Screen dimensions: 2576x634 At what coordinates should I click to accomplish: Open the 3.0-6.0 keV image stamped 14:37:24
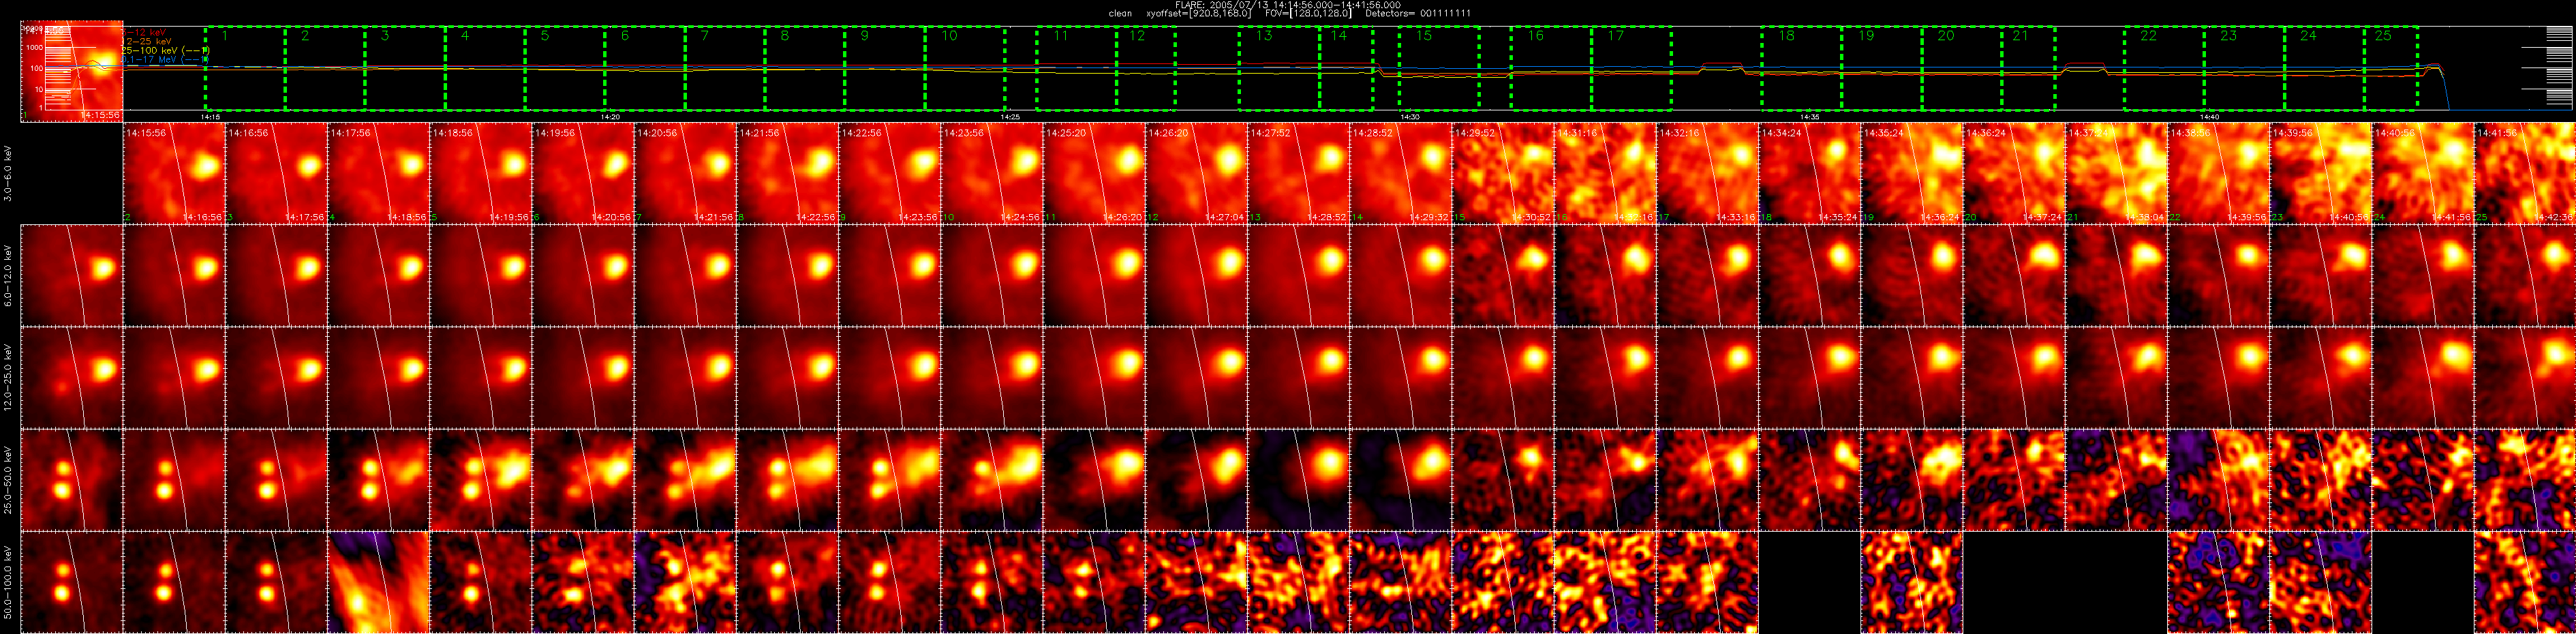(x=2116, y=173)
